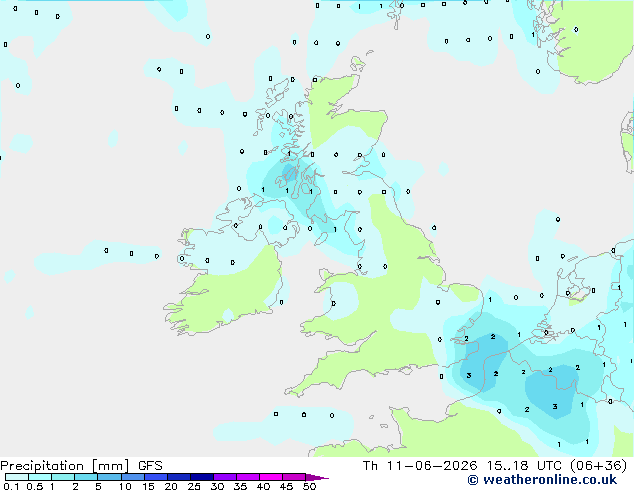Screen dimensions: 634x490
Task: Click the '15' legend scale label
Action: pos(148,486)
